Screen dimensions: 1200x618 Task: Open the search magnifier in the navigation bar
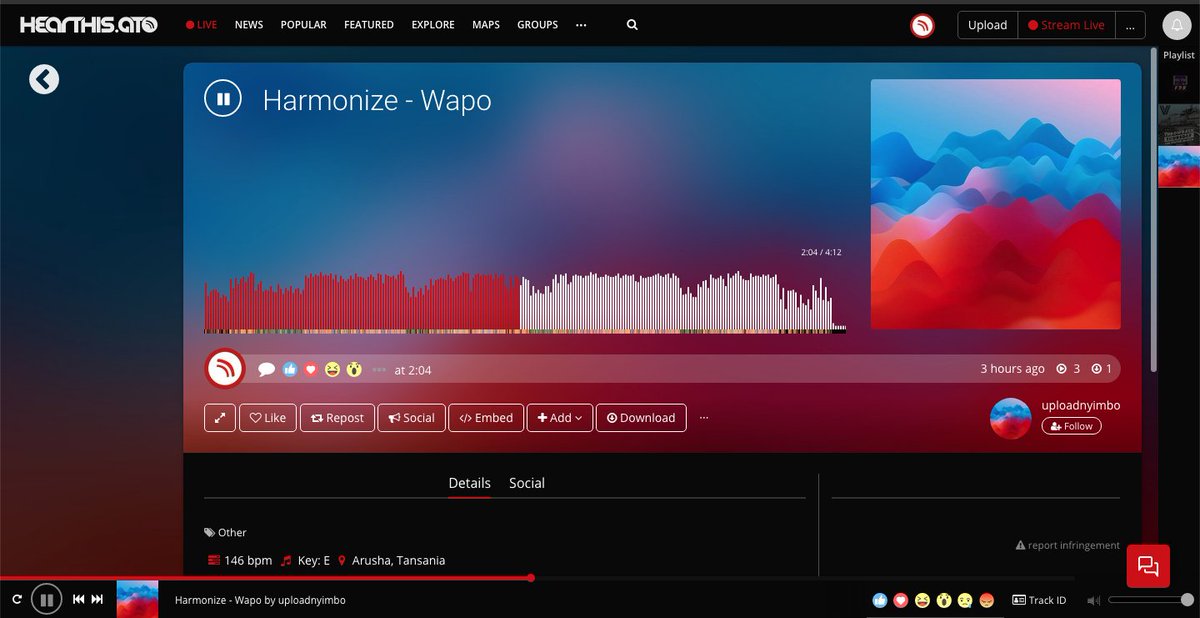point(632,25)
